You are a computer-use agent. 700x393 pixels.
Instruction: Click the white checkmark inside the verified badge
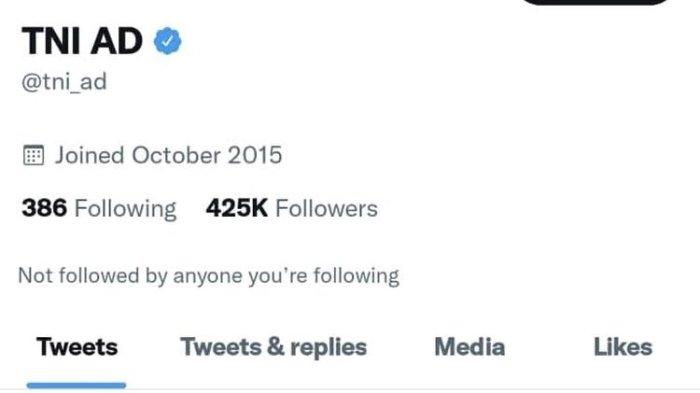(x=167, y=41)
